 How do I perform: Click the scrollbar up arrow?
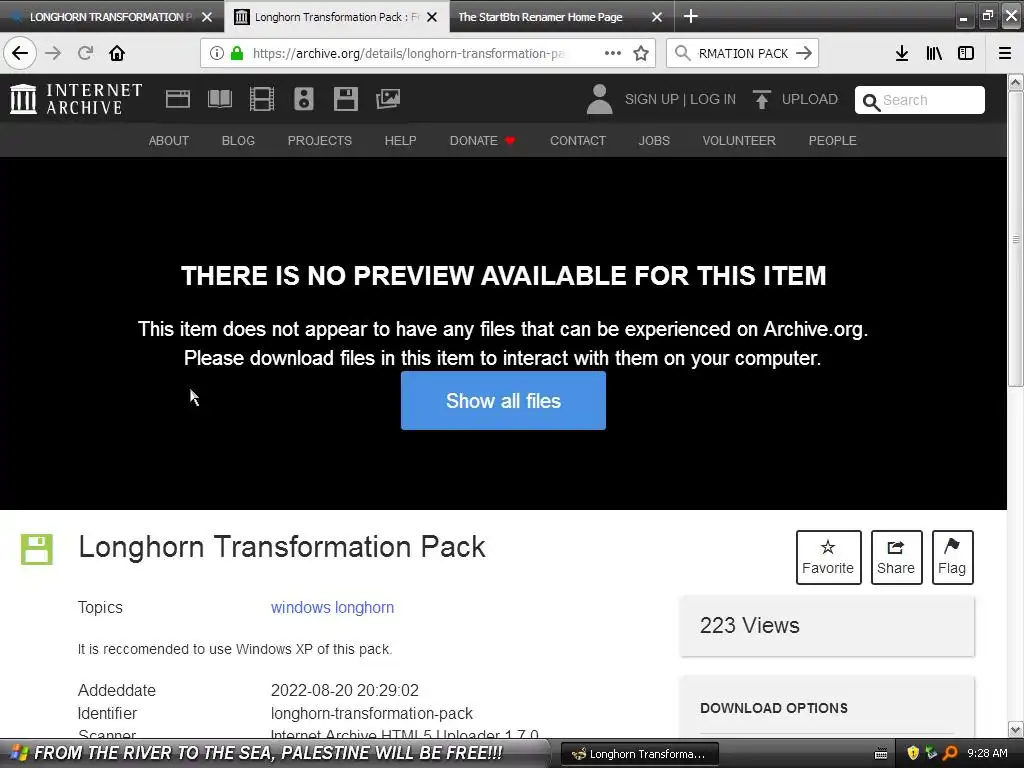tap(1016, 82)
